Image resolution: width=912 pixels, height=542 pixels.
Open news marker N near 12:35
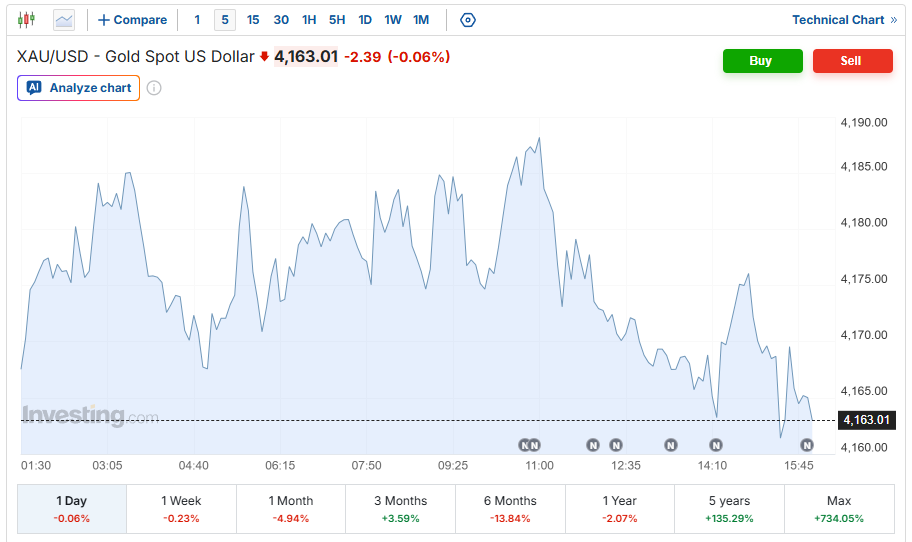tap(616, 445)
